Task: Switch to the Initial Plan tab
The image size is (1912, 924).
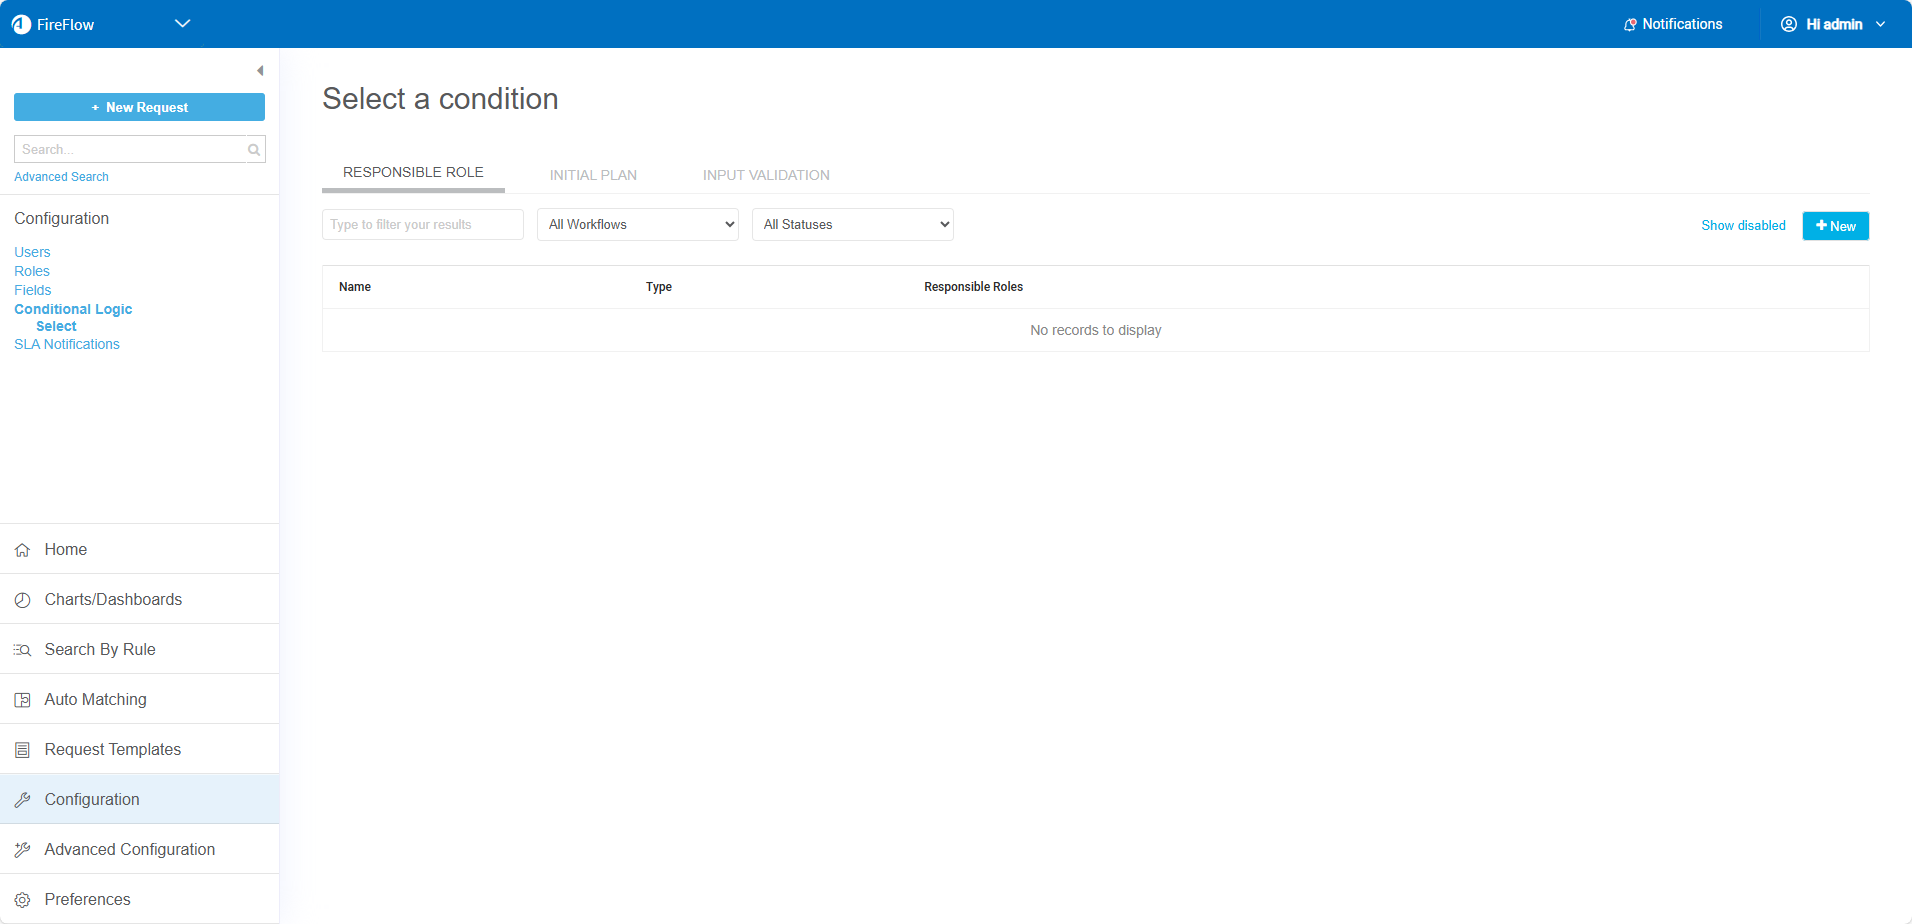Action: pyautogui.click(x=593, y=175)
